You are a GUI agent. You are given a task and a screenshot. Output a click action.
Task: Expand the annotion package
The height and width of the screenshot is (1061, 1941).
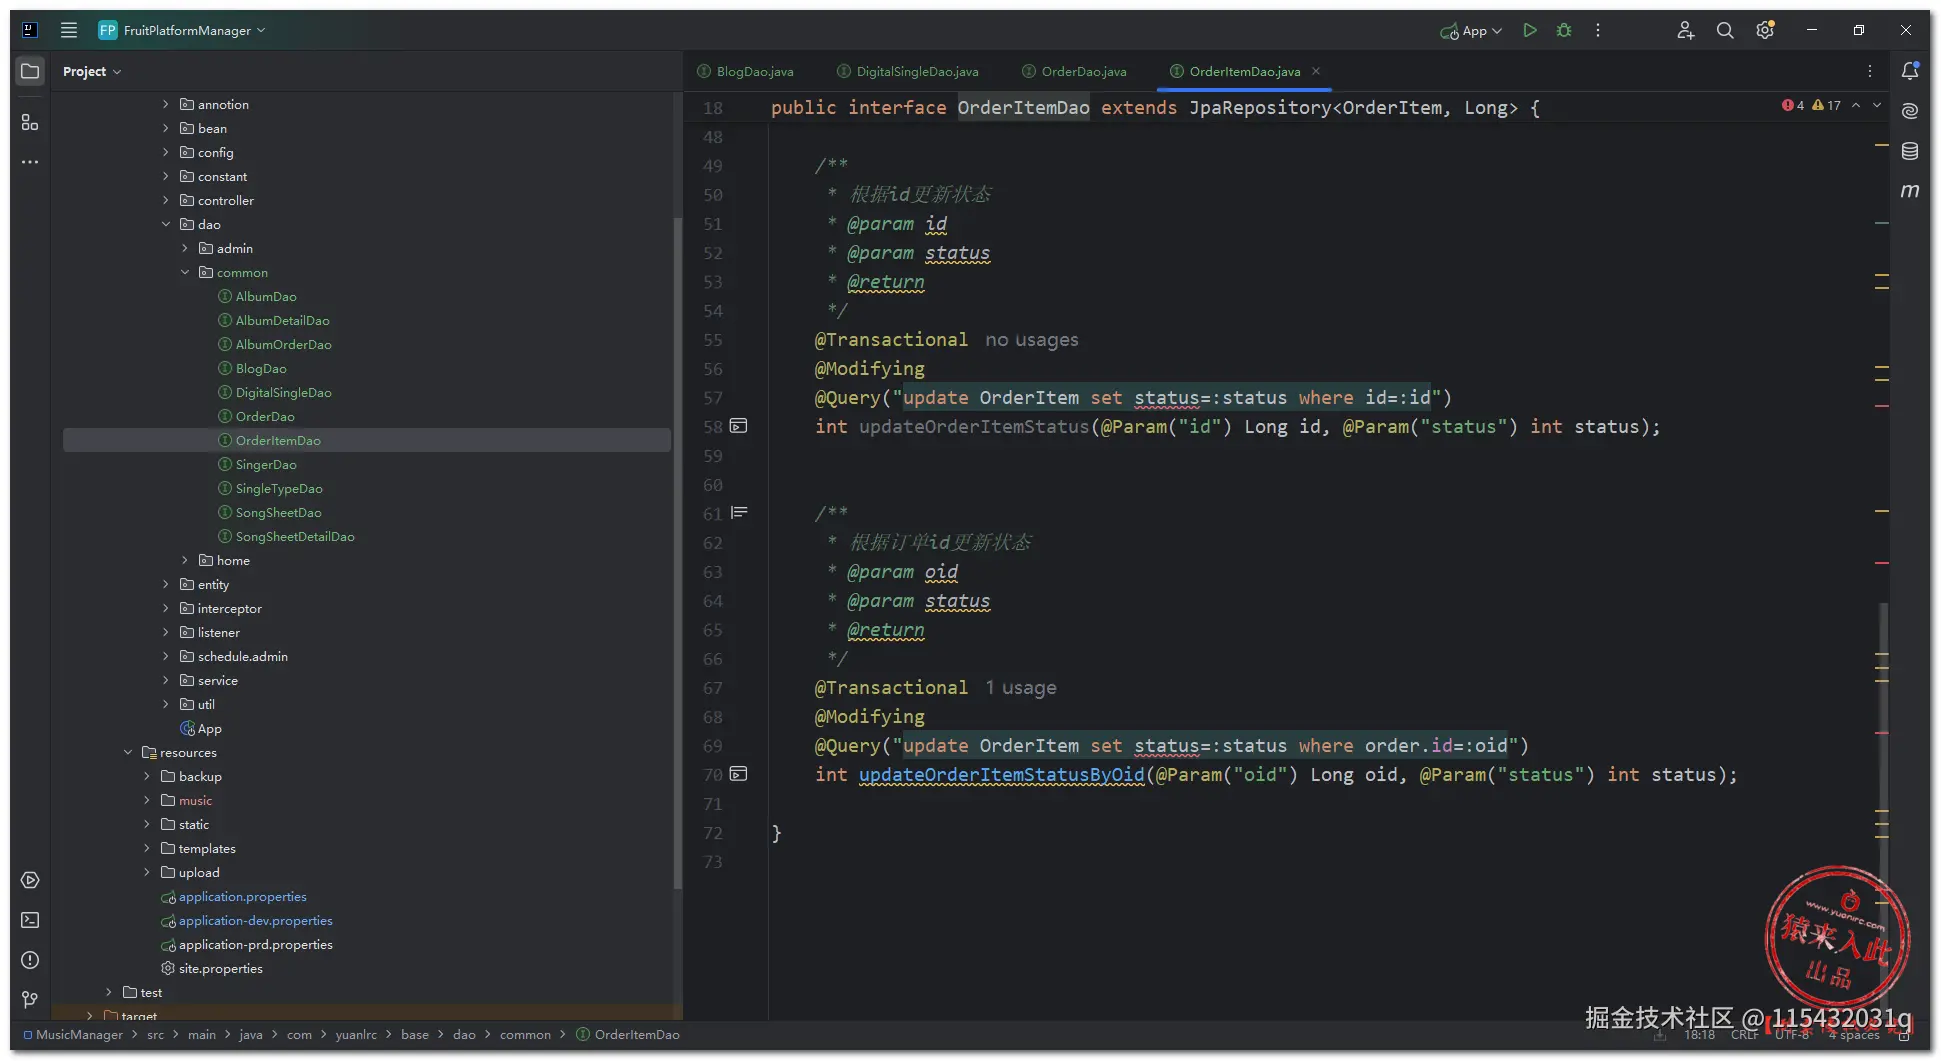[166, 104]
